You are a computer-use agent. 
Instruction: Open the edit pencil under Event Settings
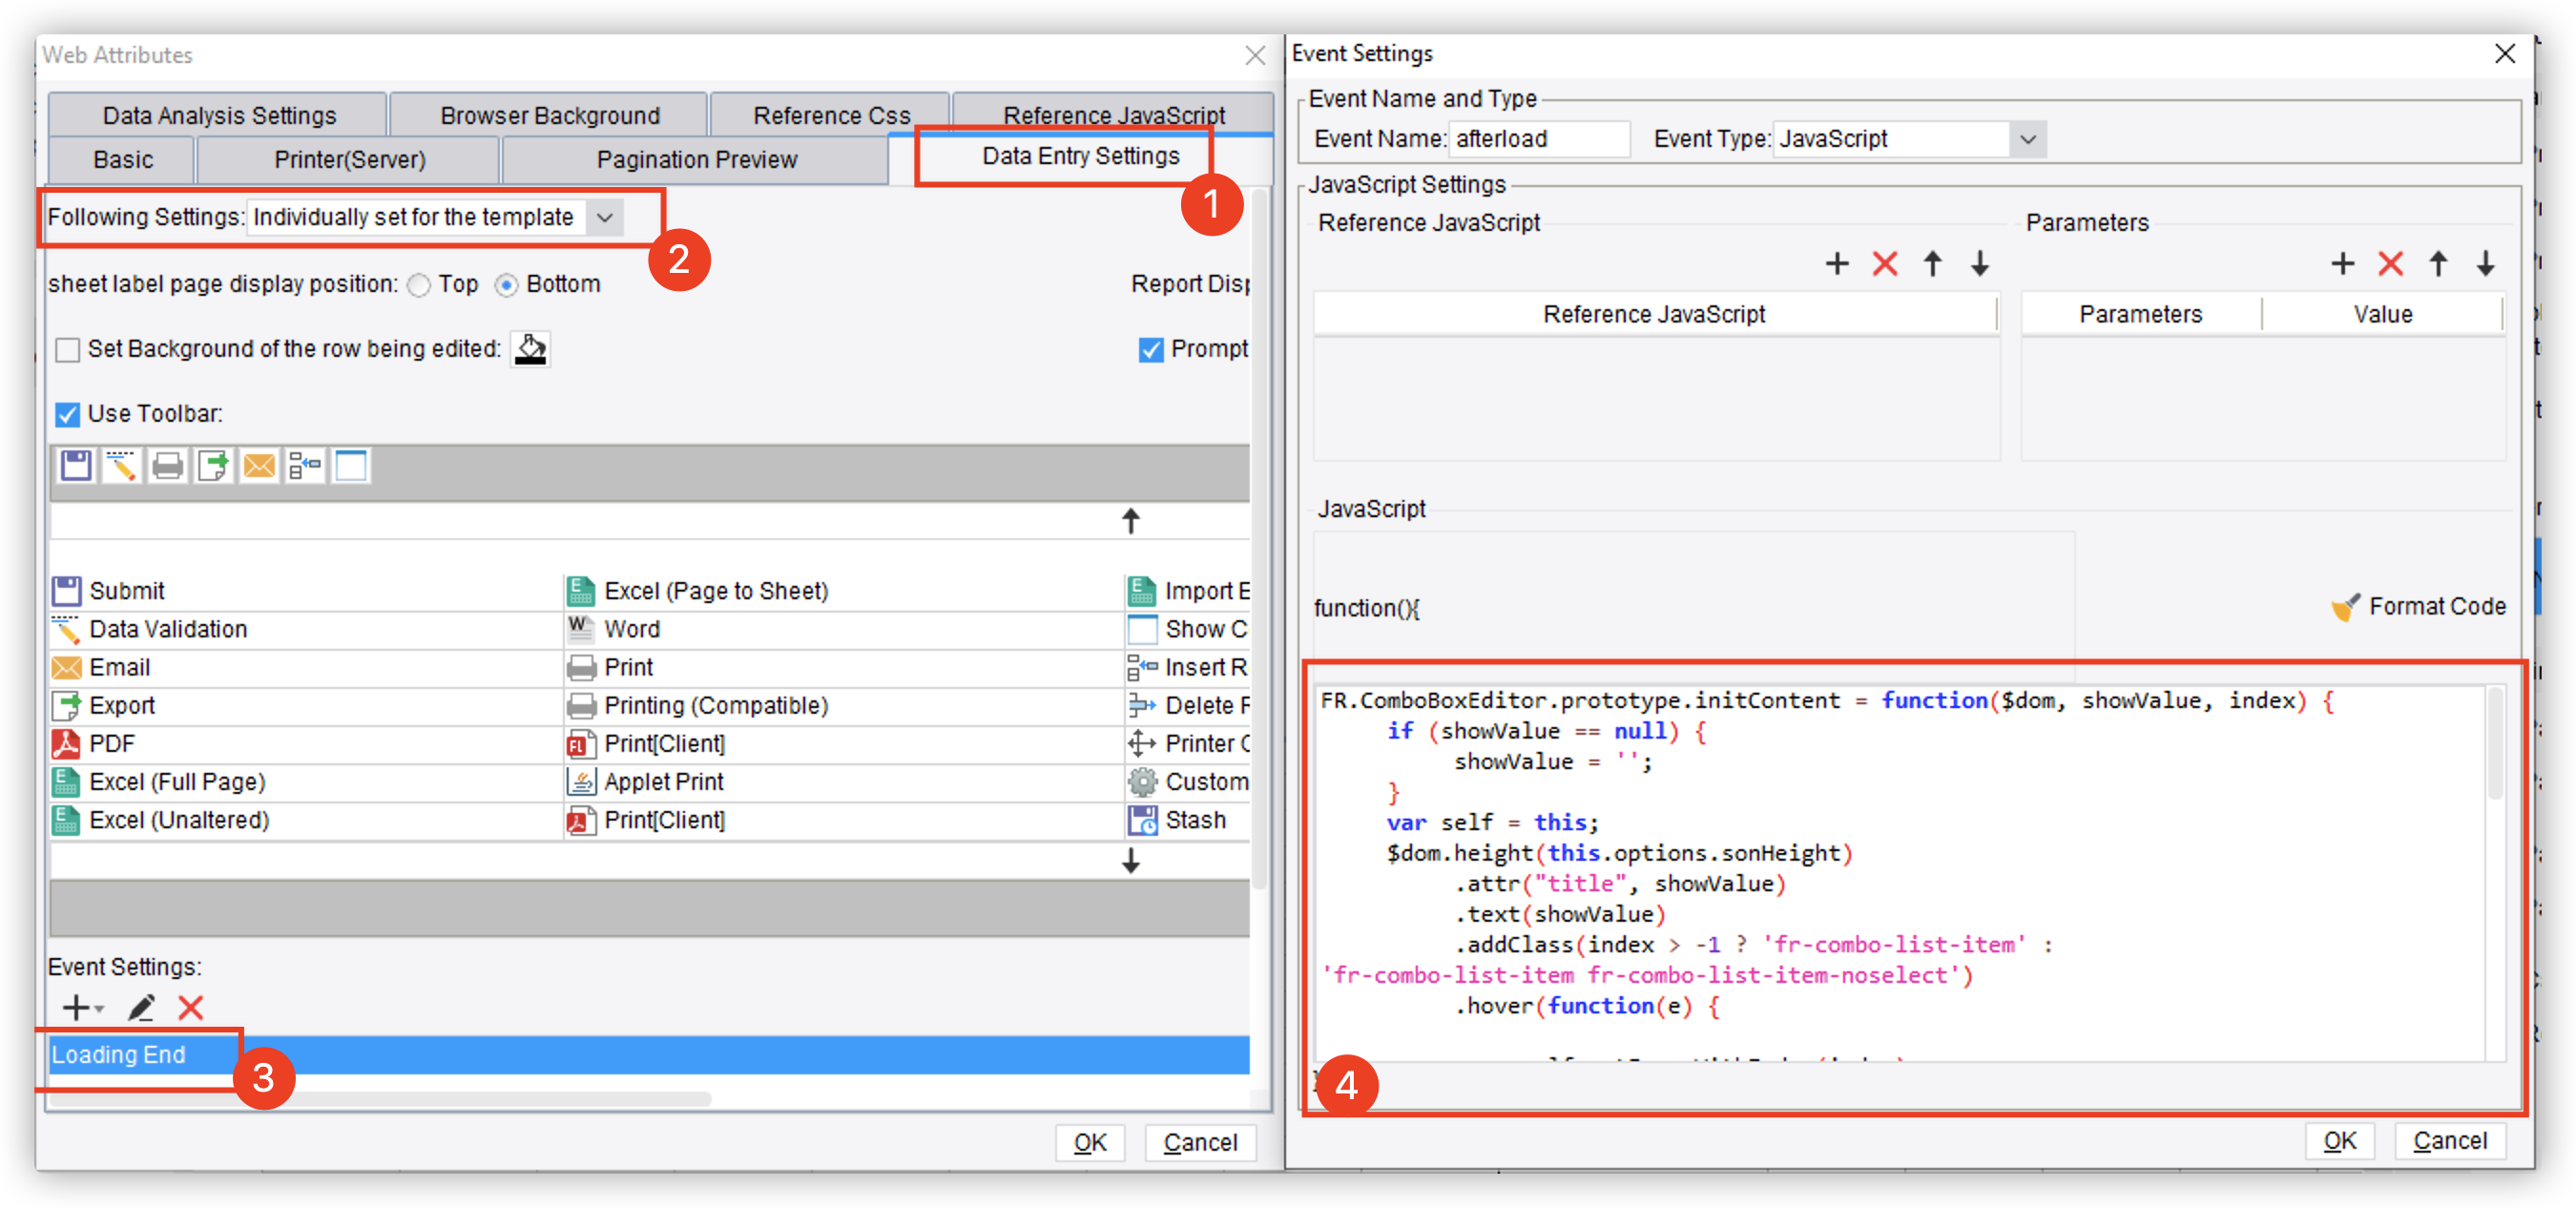coord(141,1008)
